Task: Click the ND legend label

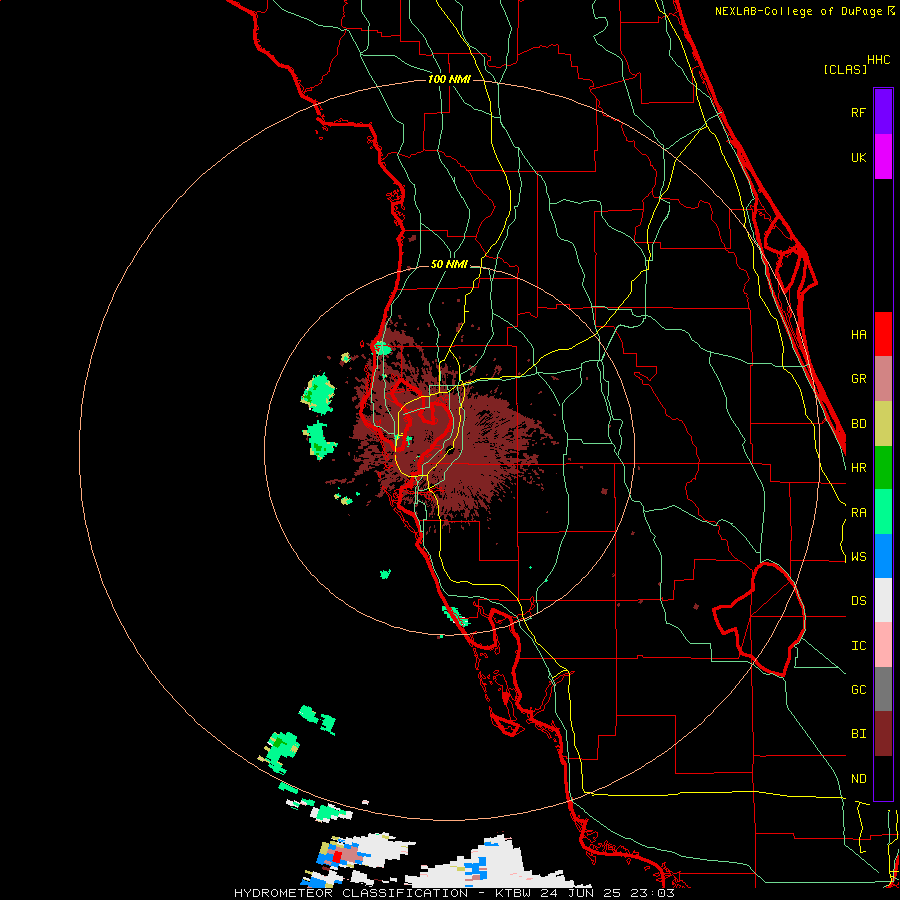Action: [x=859, y=779]
